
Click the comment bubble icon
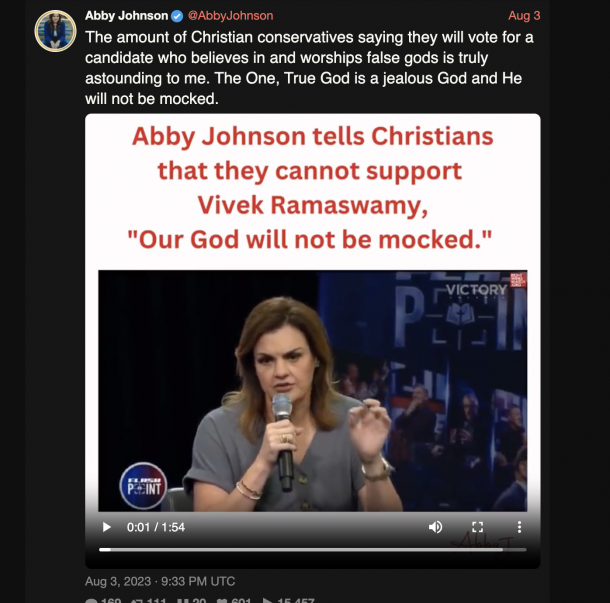[x=91, y=600]
